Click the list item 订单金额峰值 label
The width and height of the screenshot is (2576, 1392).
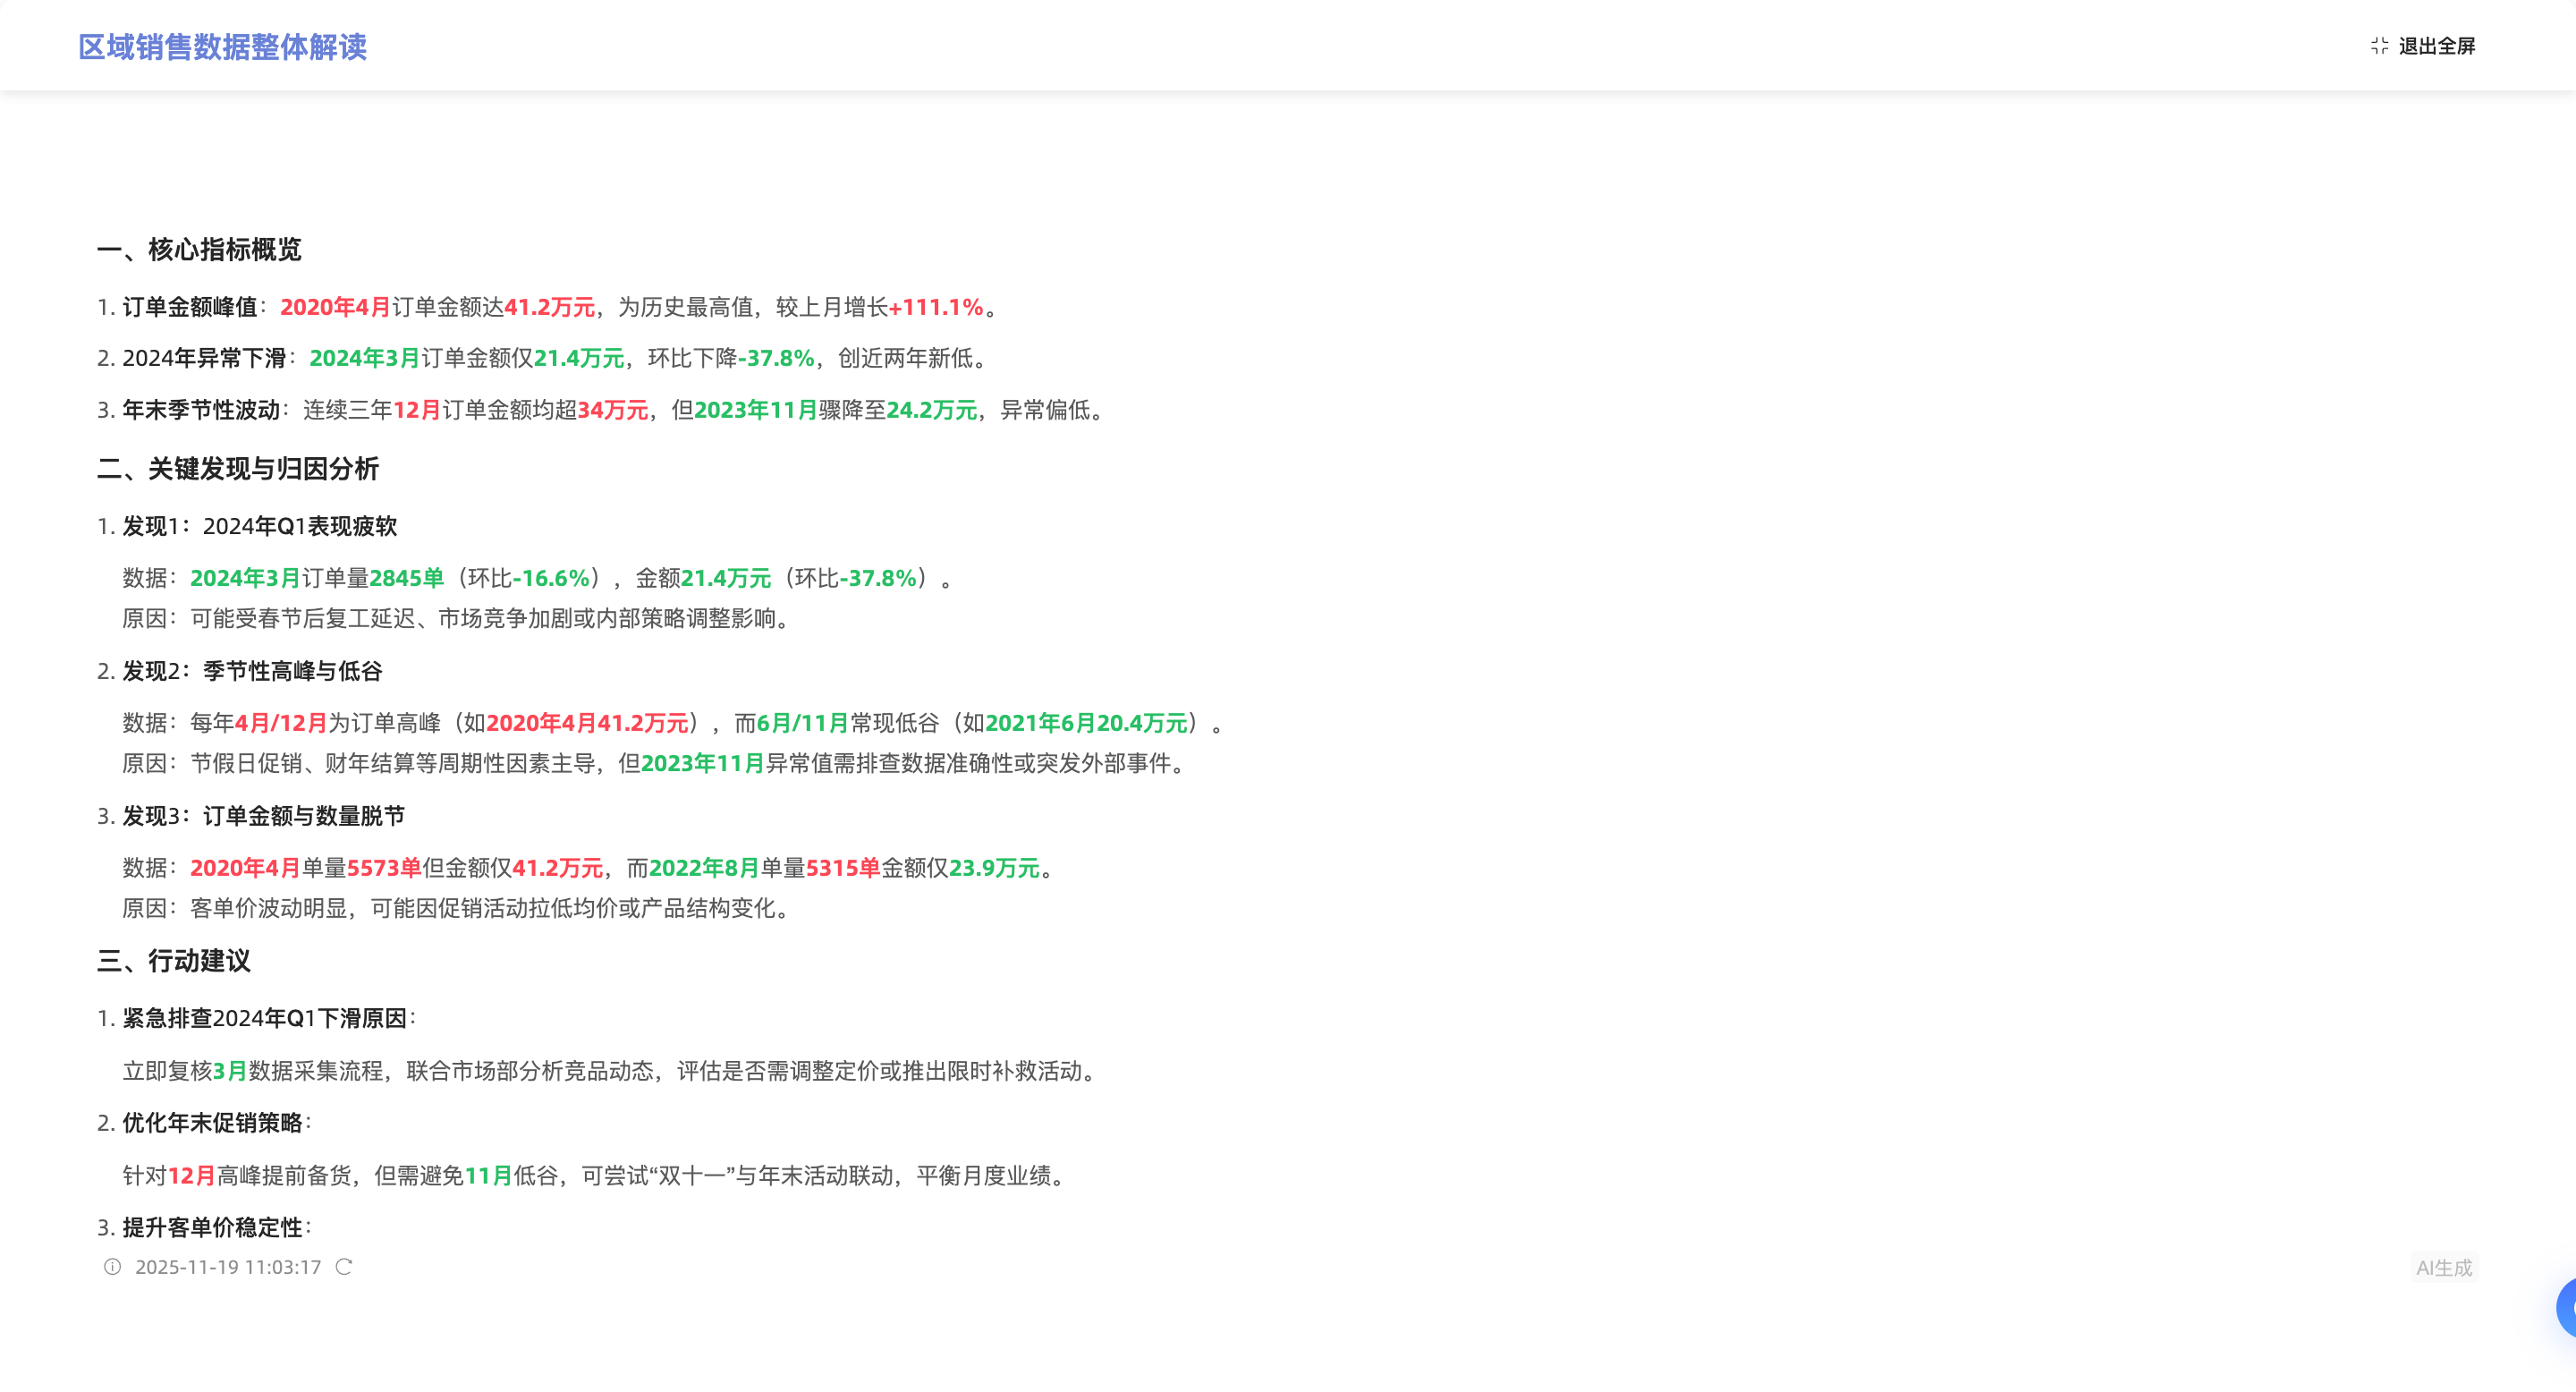click(x=190, y=307)
